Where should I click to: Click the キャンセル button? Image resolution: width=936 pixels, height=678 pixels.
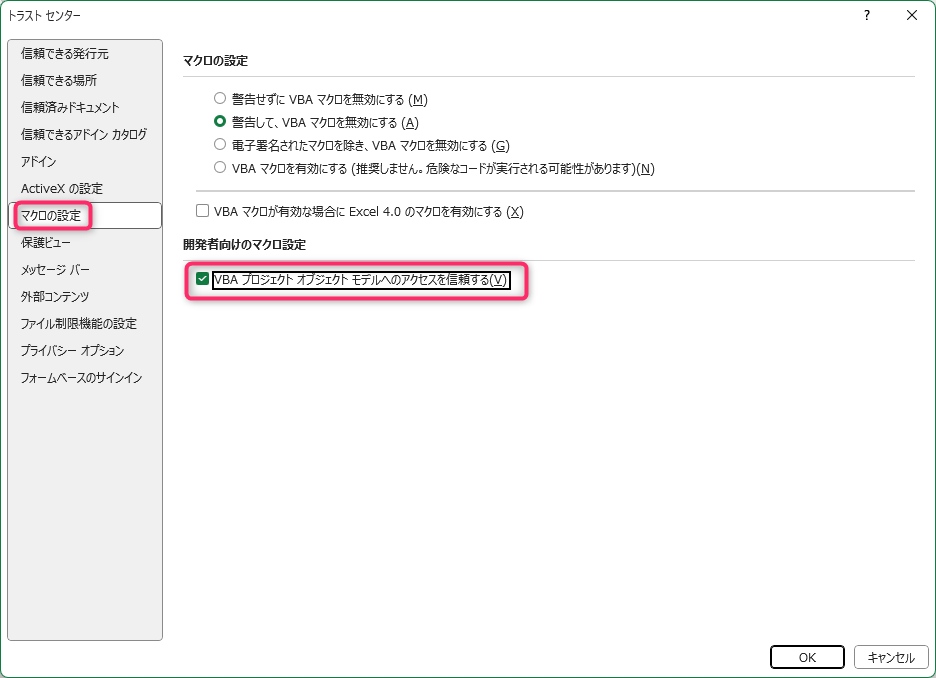[x=890, y=657]
